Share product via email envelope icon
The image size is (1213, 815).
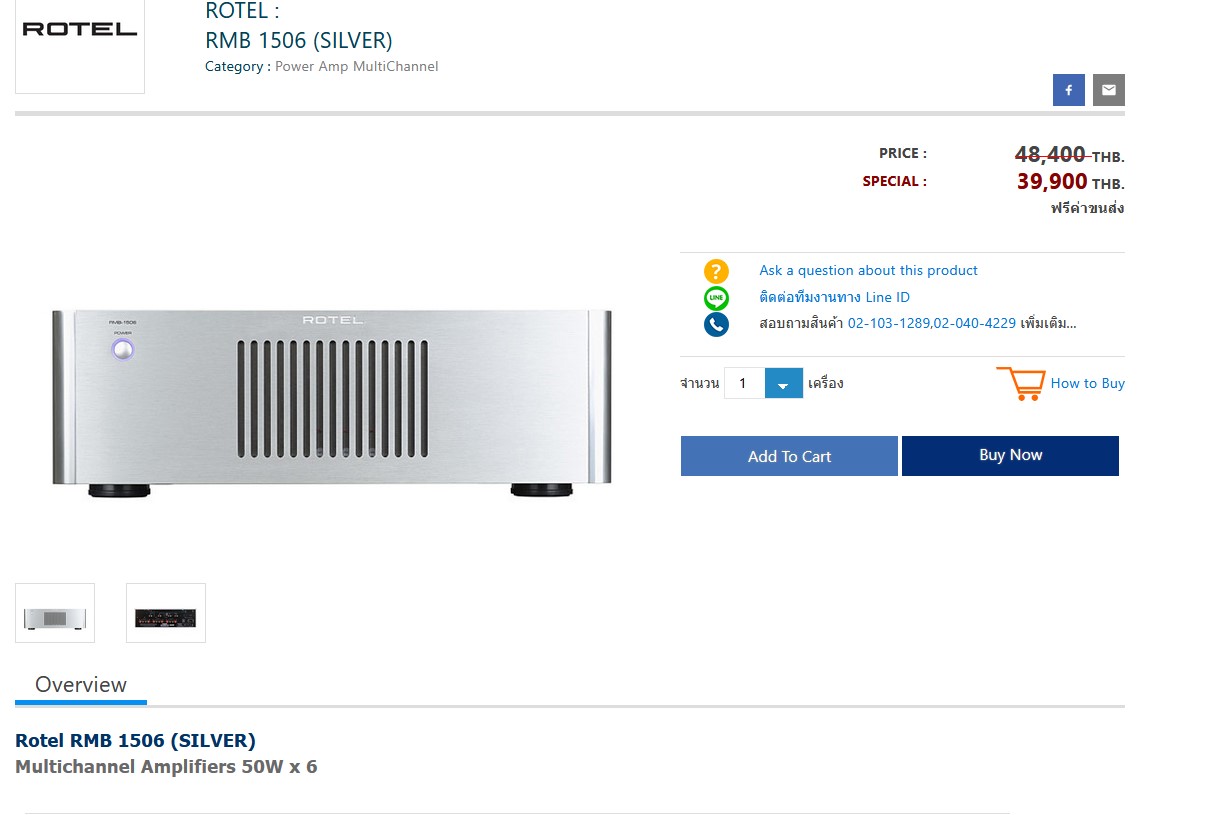tap(1109, 90)
